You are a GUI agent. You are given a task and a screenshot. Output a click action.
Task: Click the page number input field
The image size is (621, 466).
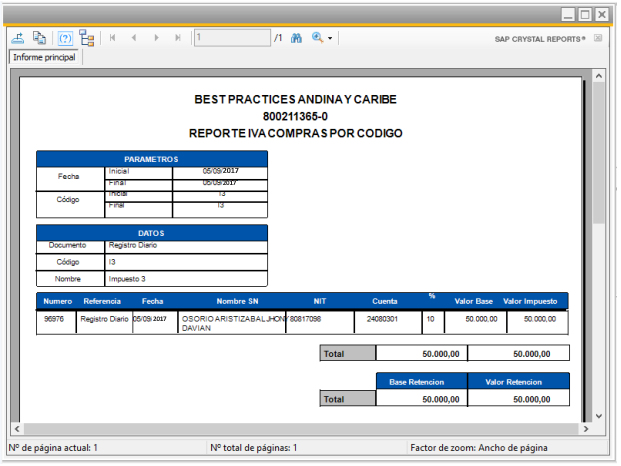tap(231, 38)
